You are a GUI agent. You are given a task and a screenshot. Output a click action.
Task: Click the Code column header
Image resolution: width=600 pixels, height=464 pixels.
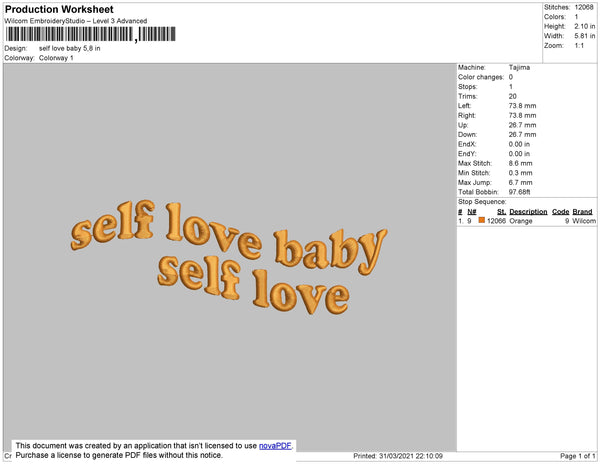pos(560,212)
